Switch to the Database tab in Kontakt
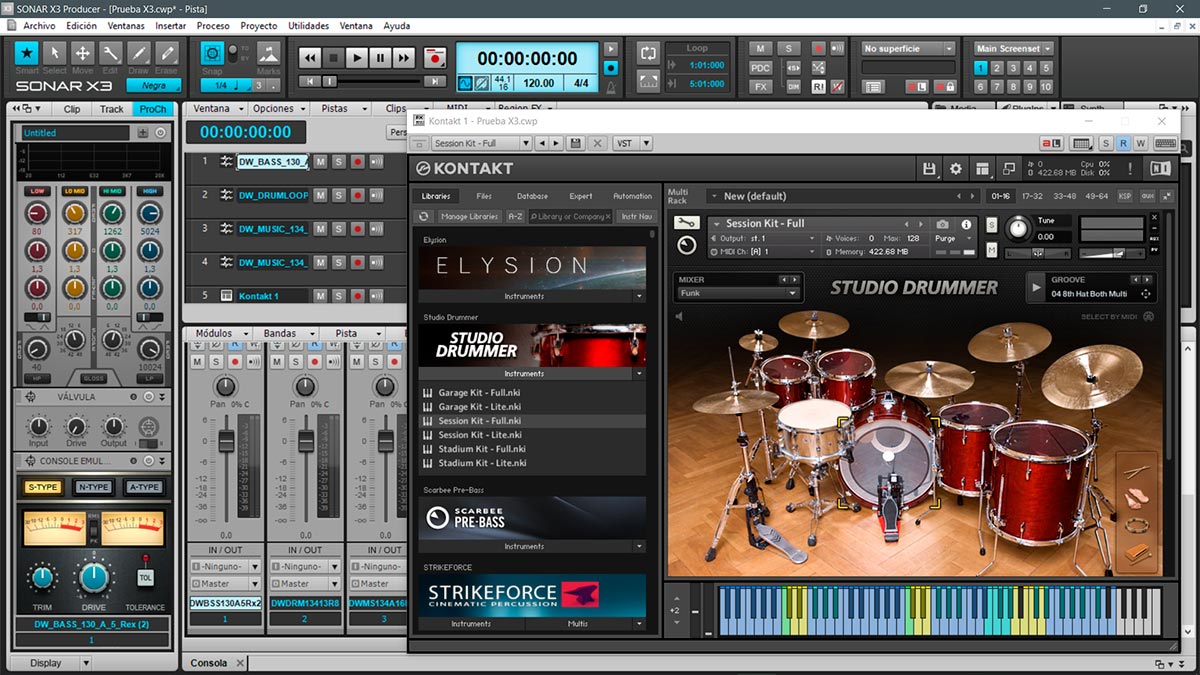Screen dimensions: 1200x675 532,196
